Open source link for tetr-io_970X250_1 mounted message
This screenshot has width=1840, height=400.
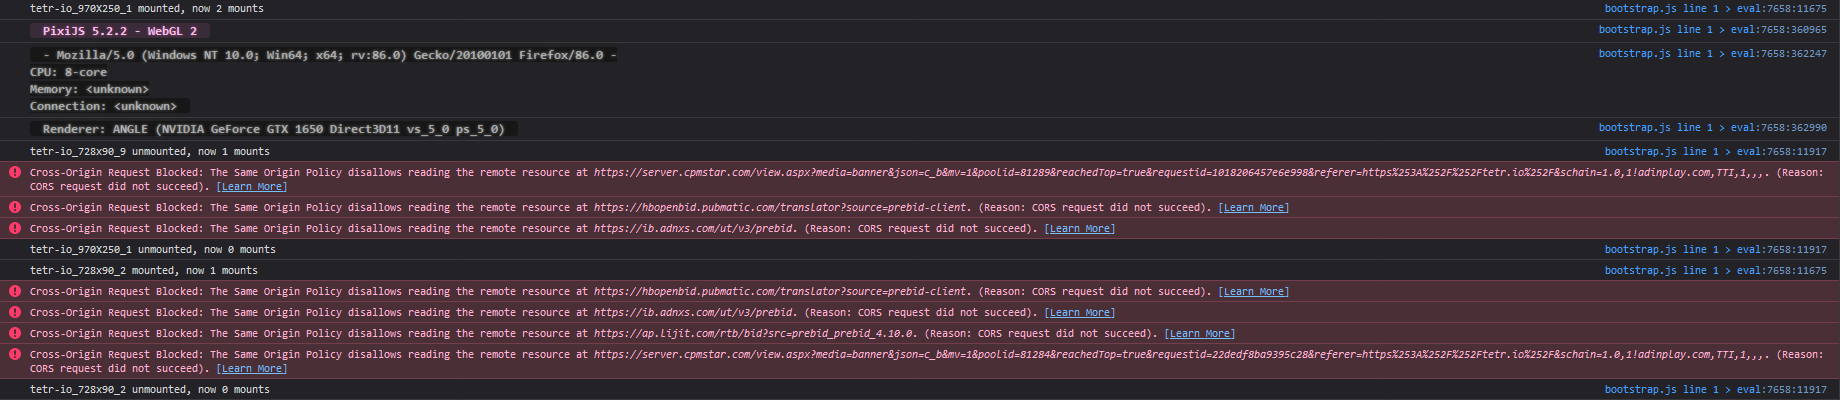pyautogui.click(x=1715, y=8)
